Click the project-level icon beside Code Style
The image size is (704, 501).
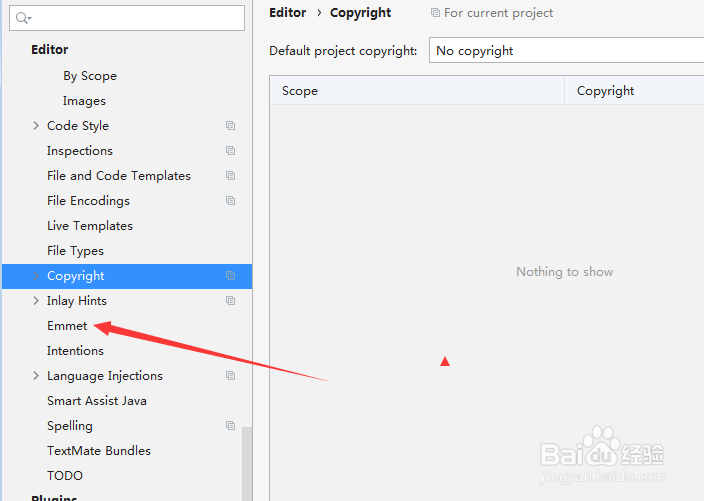[230, 126]
